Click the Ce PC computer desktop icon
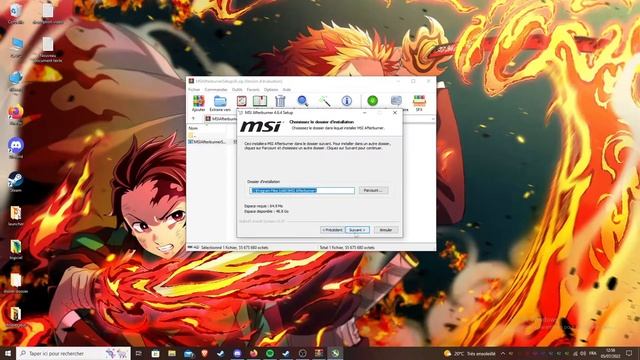The width and height of the screenshot is (640, 360). pyautogui.click(x=16, y=47)
